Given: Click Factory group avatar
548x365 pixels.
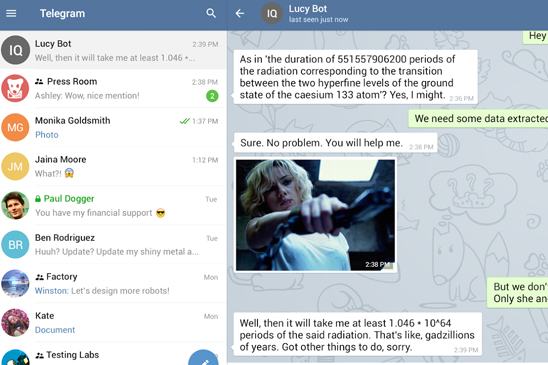Looking at the screenshot, I should [15, 284].
